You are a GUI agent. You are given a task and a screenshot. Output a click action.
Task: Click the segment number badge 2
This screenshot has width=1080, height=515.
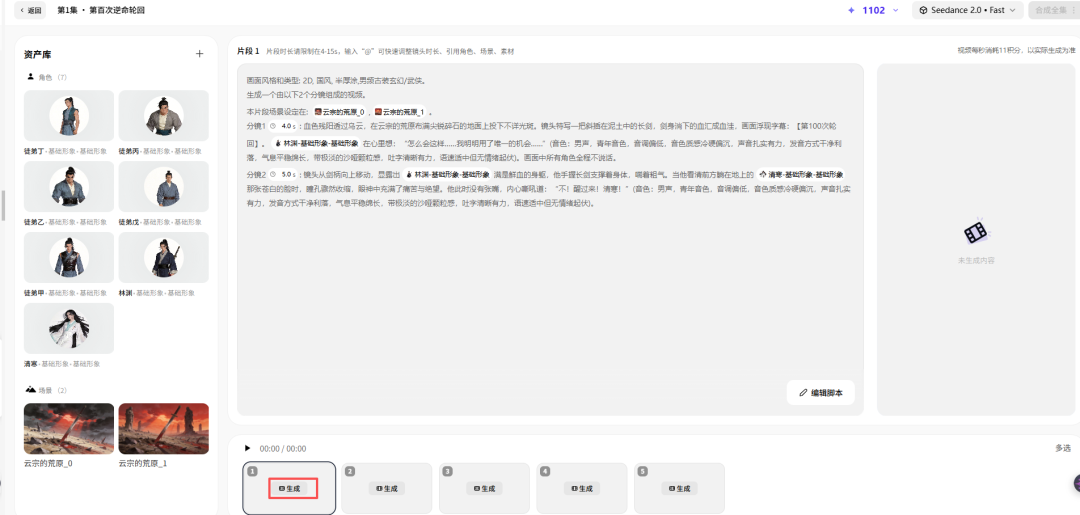350,472
